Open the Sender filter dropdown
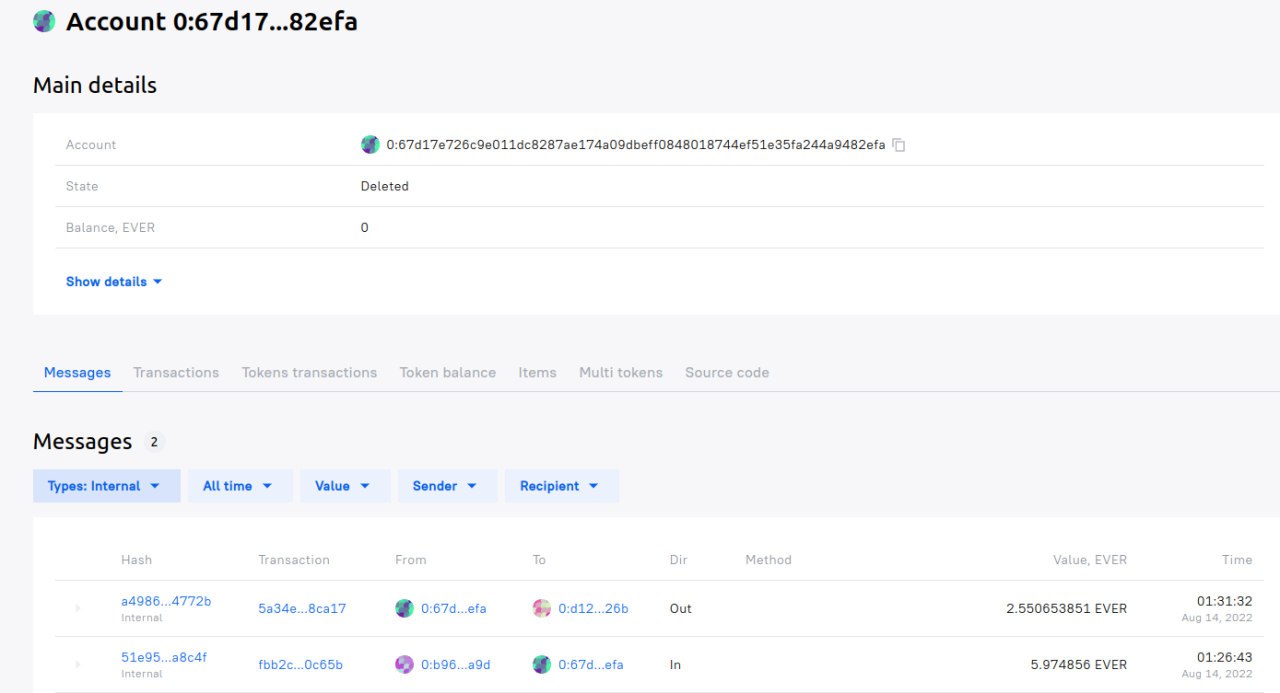The width and height of the screenshot is (1280, 693). [x=446, y=486]
